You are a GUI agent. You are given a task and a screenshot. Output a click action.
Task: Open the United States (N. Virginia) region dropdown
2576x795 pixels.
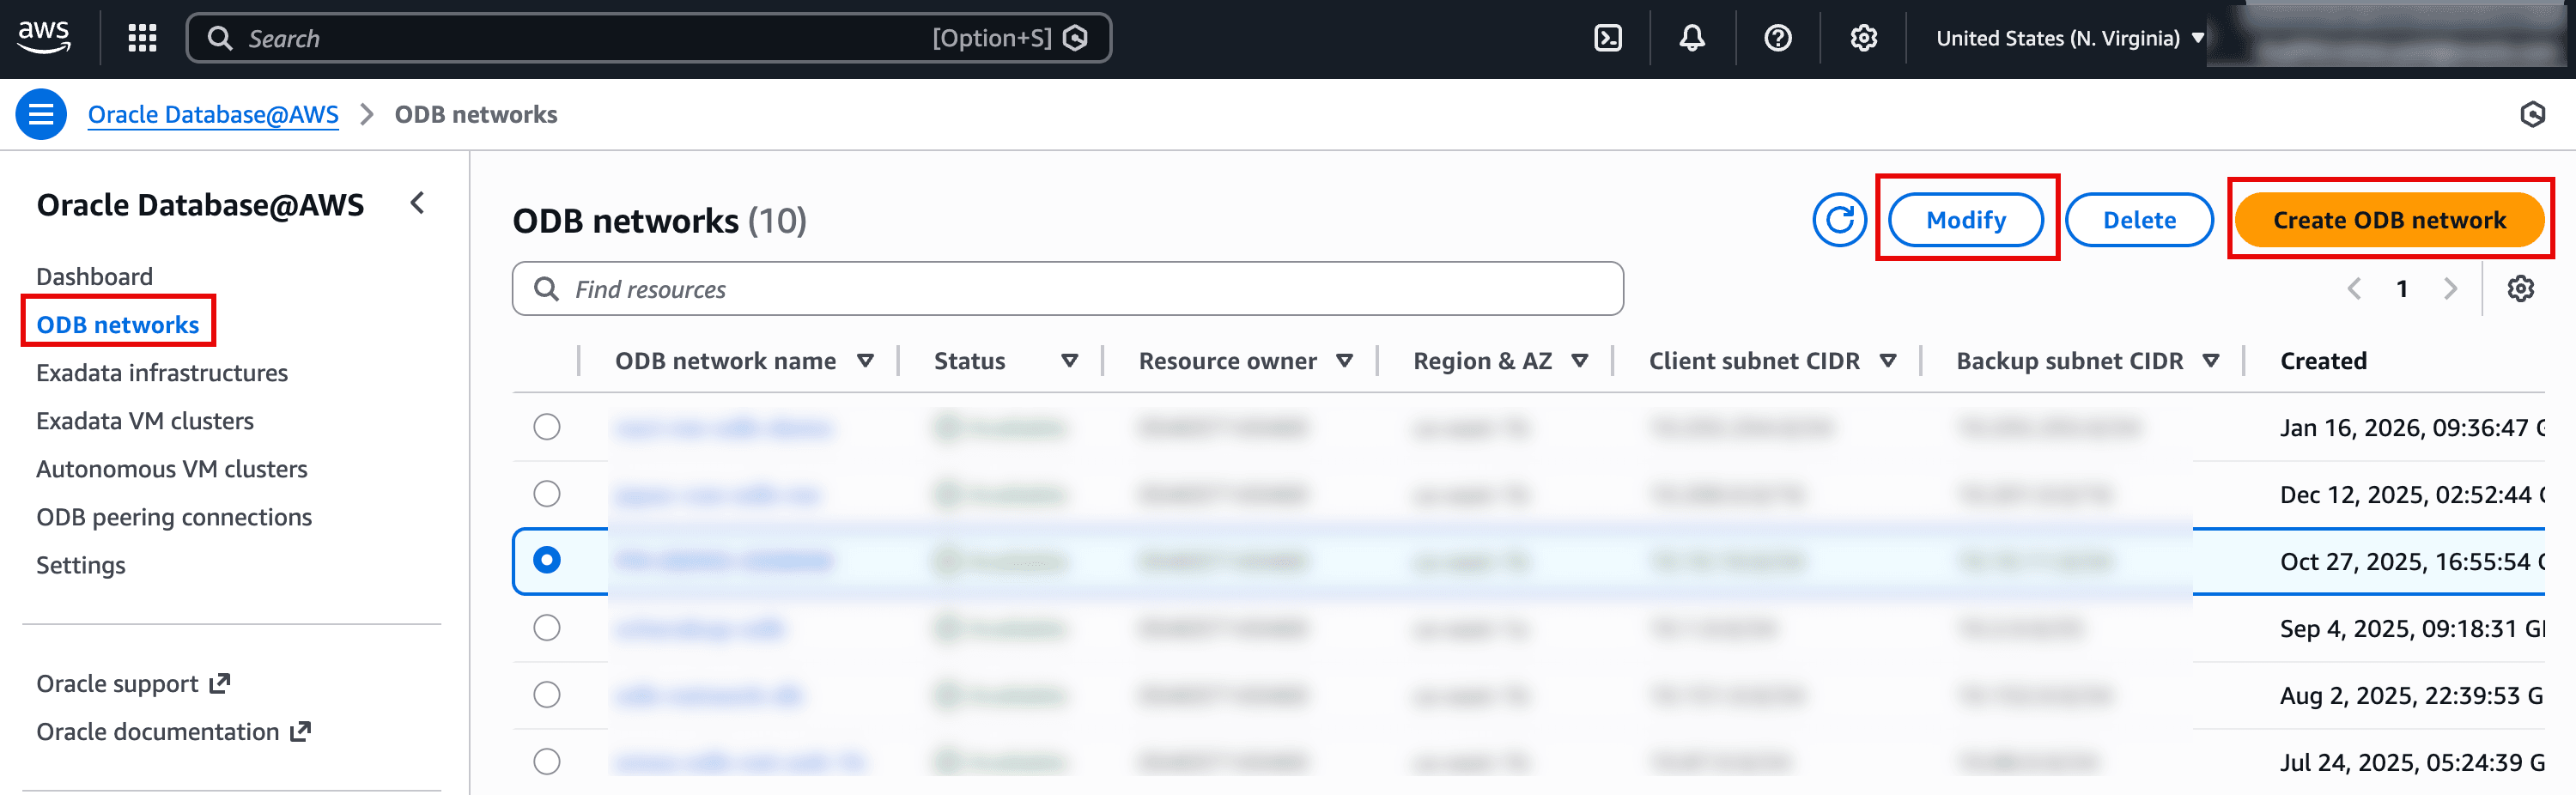[2070, 38]
